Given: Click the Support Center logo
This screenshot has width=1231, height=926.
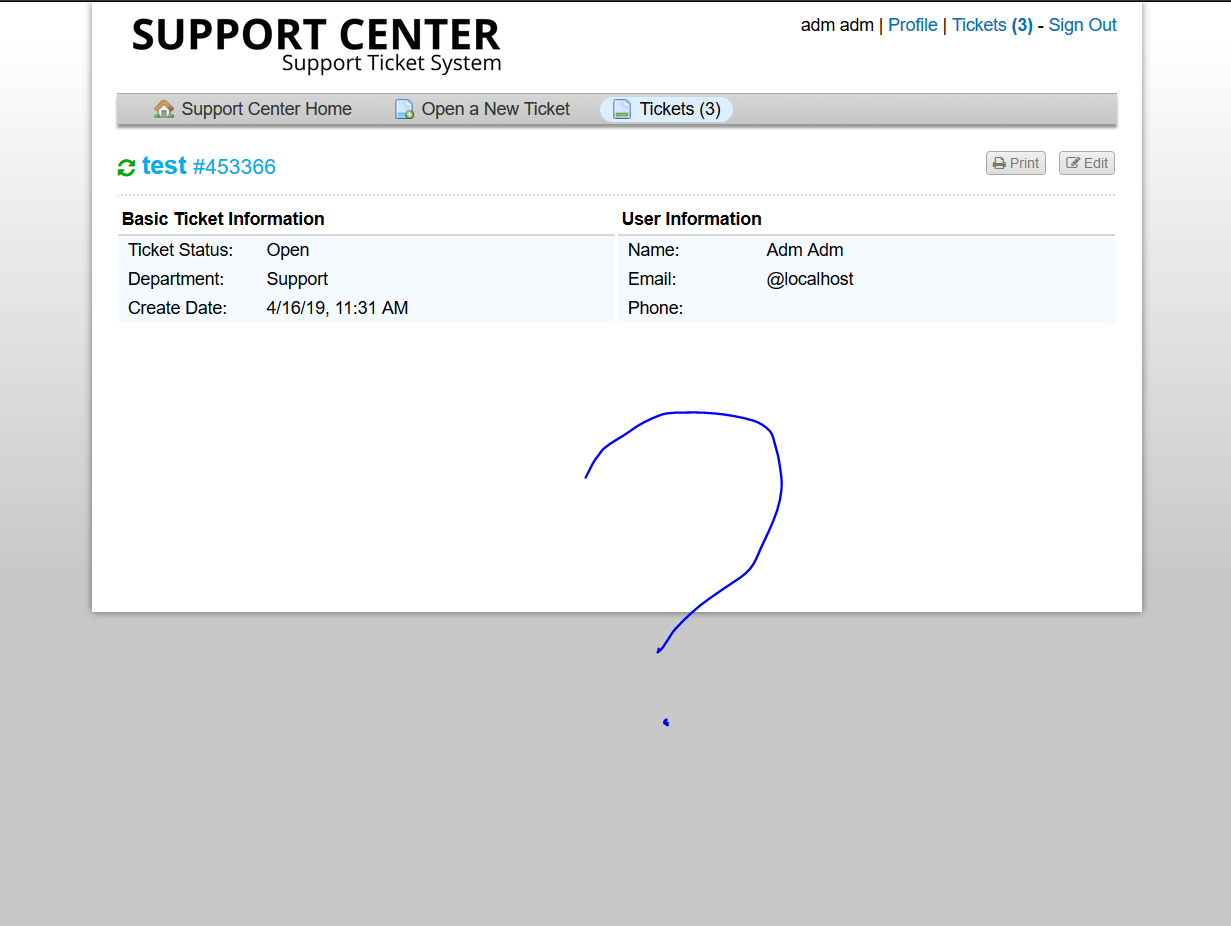Looking at the screenshot, I should (316, 45).
